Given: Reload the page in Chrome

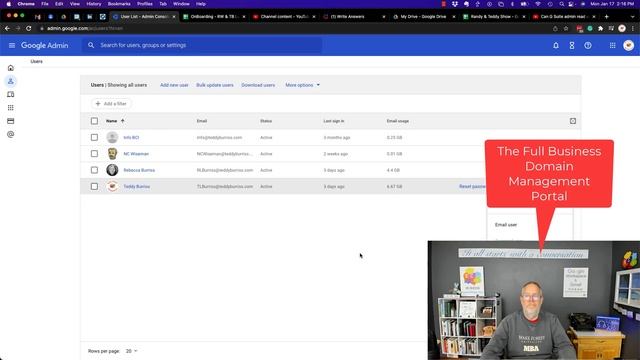Looking at the screenshot, I should coord(29,29).
